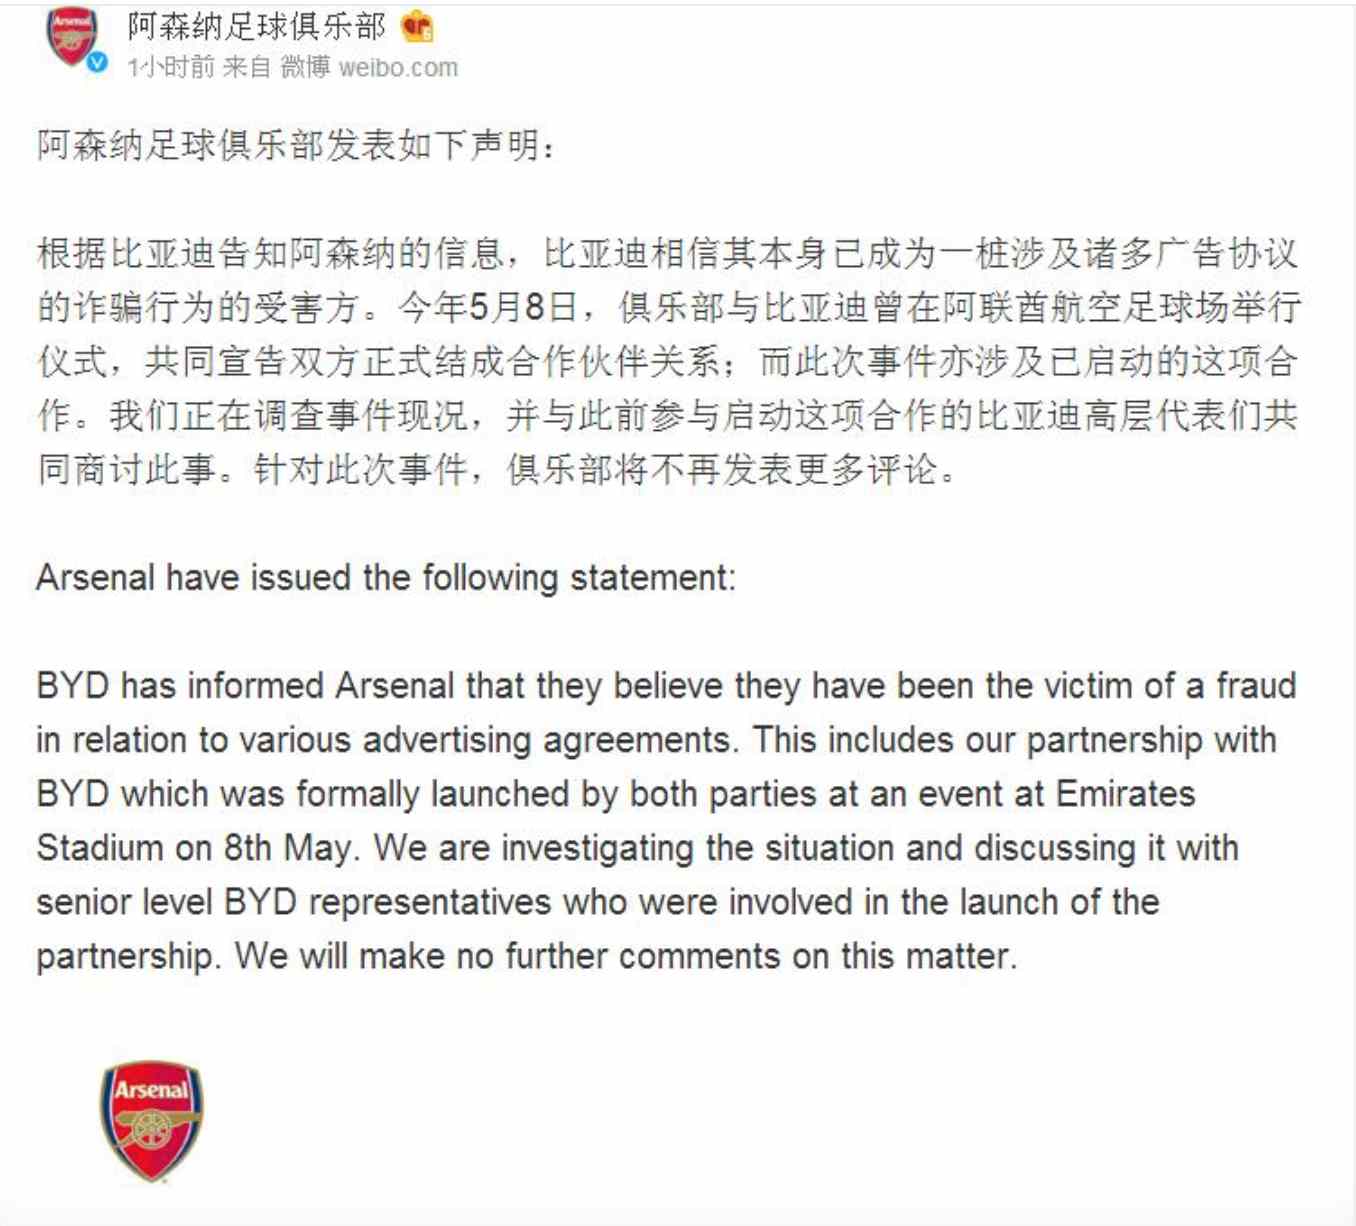Screen dimensions: 1356x1226
Task: Click the large Arsenal crest image below the post
Action: 151,1120
